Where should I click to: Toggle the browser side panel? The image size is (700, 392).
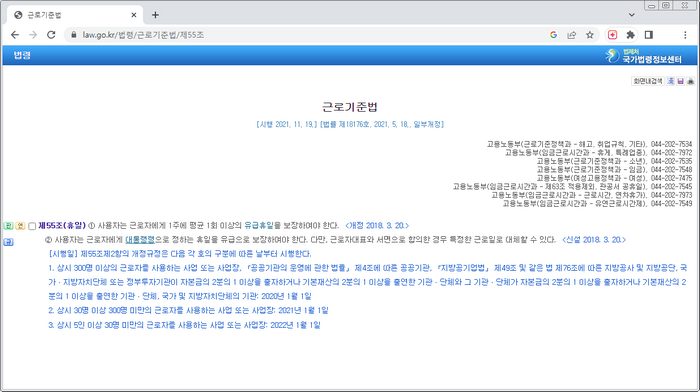(649, 35)
